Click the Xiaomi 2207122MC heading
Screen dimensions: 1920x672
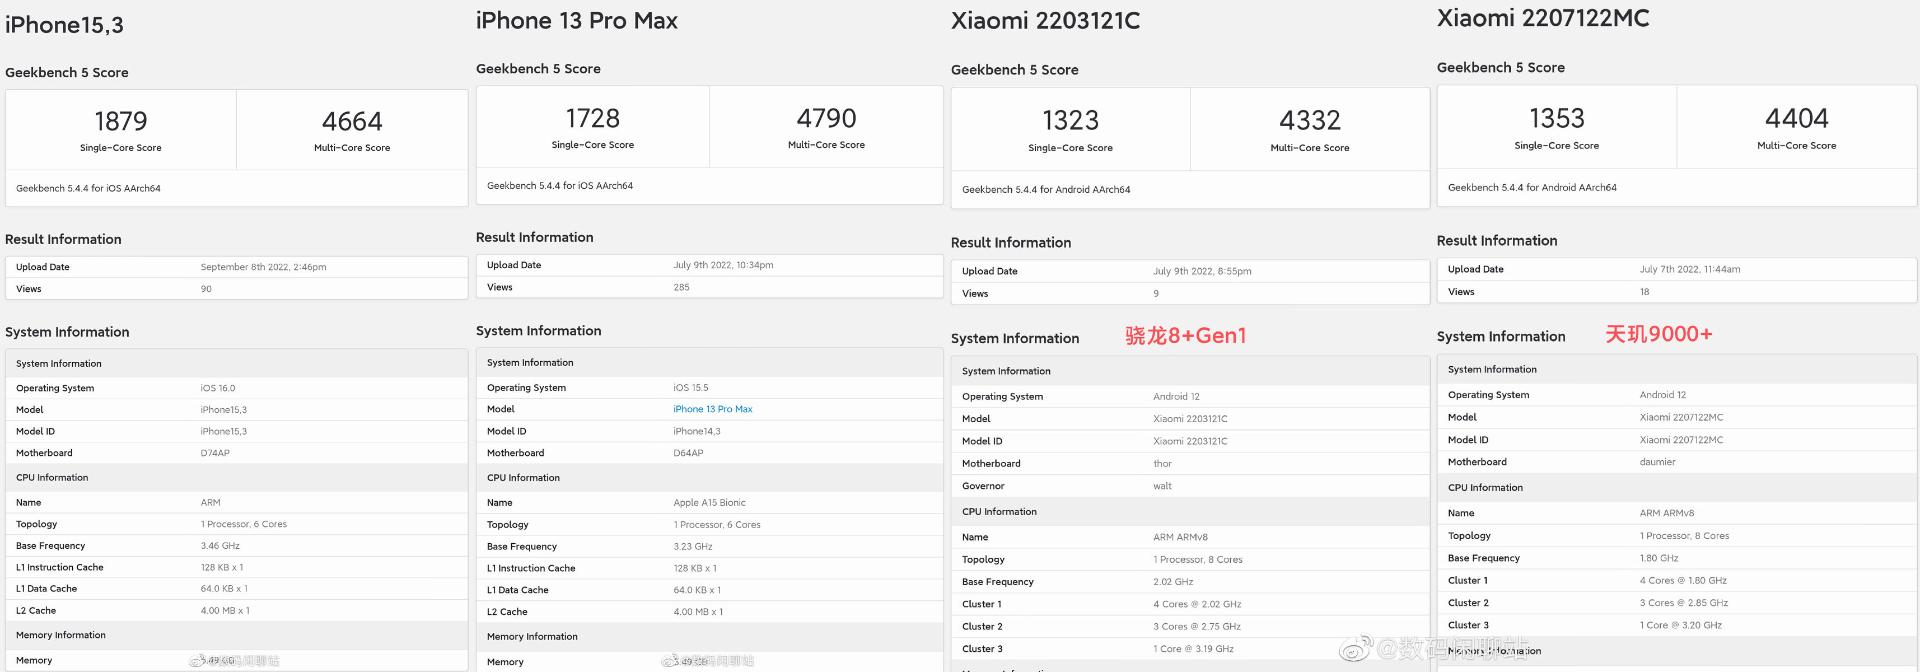point(1543,18)
